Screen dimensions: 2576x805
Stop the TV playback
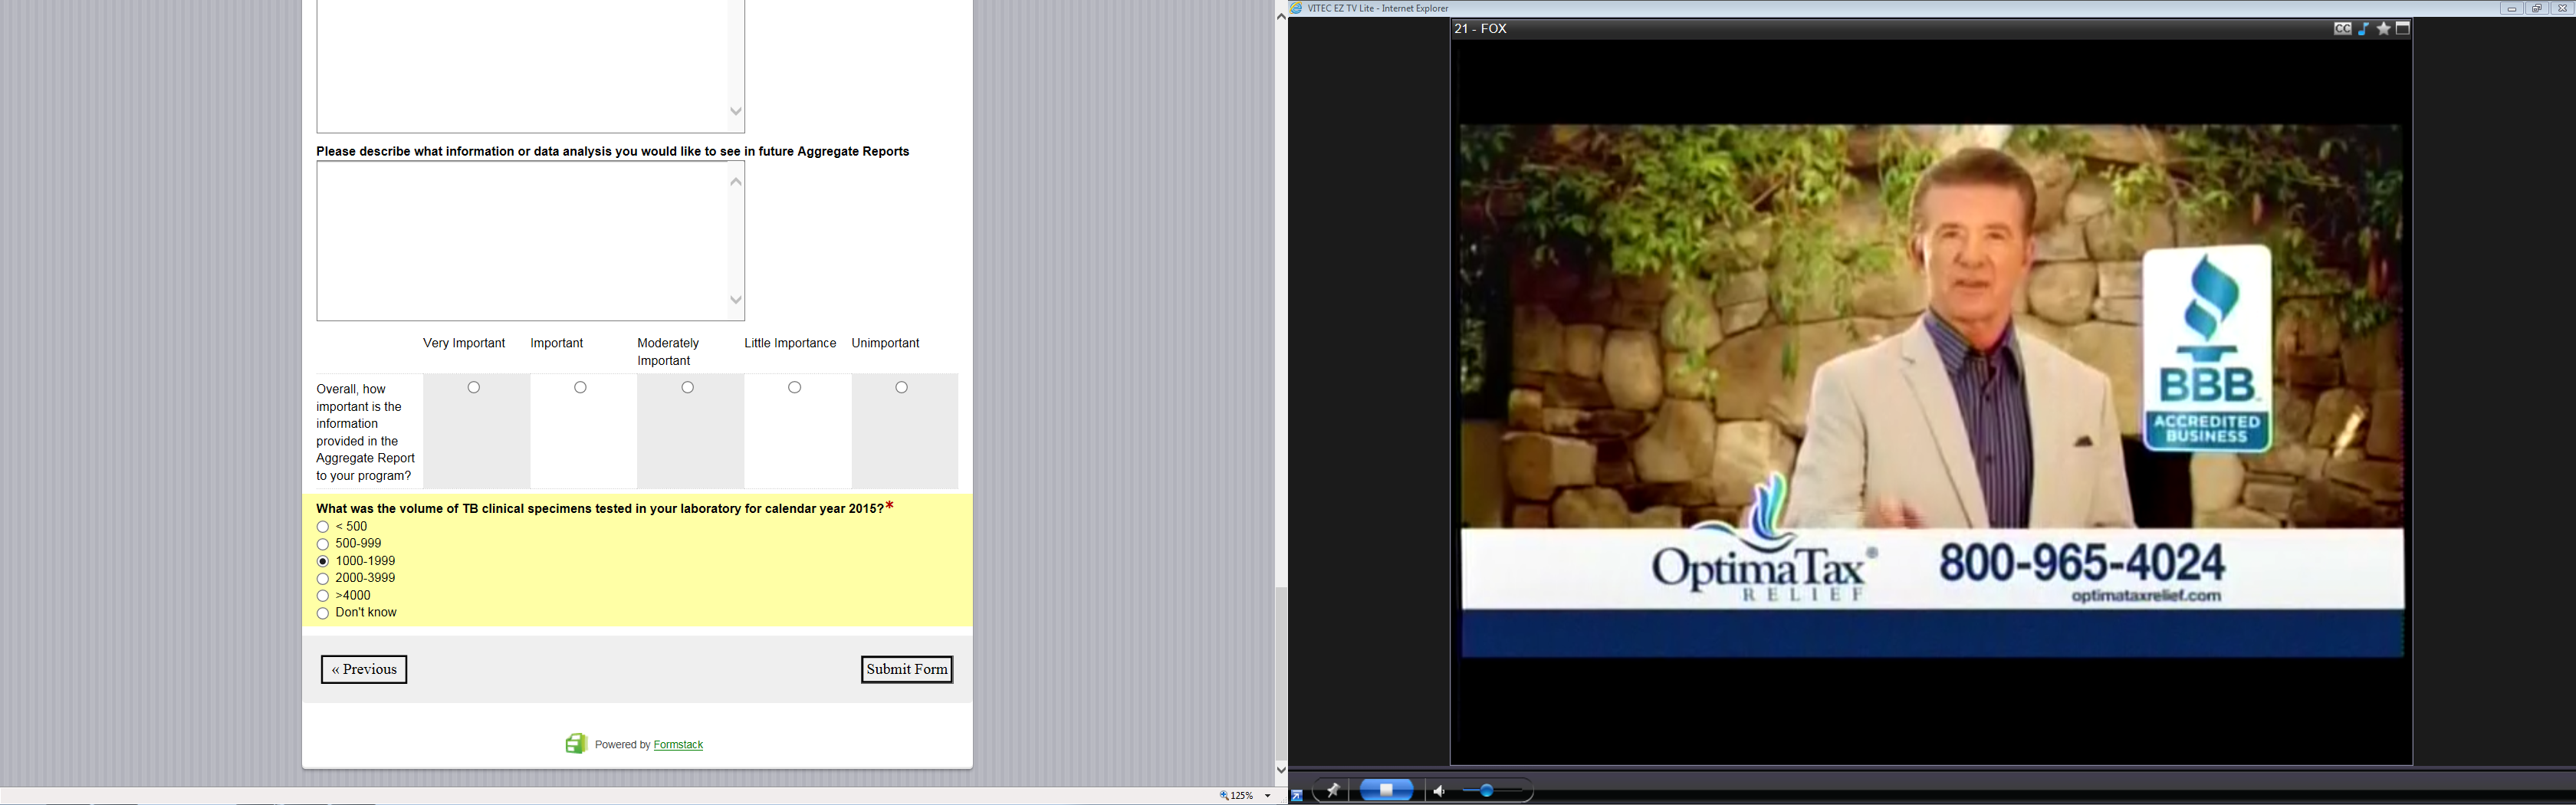click(x=1387, y=790)
